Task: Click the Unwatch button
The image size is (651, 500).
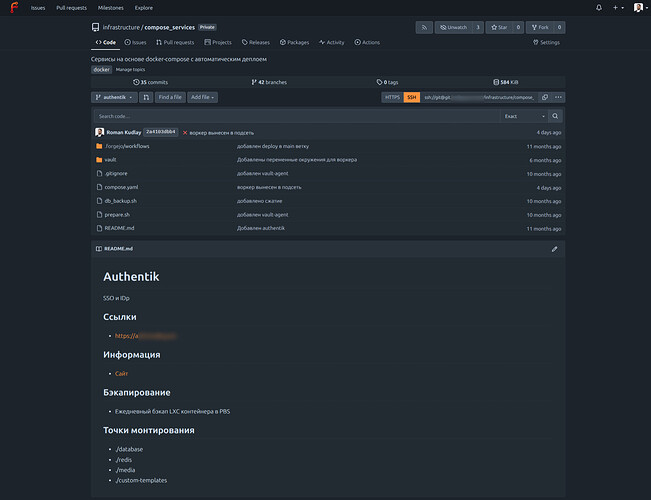Action: (453, 27)
